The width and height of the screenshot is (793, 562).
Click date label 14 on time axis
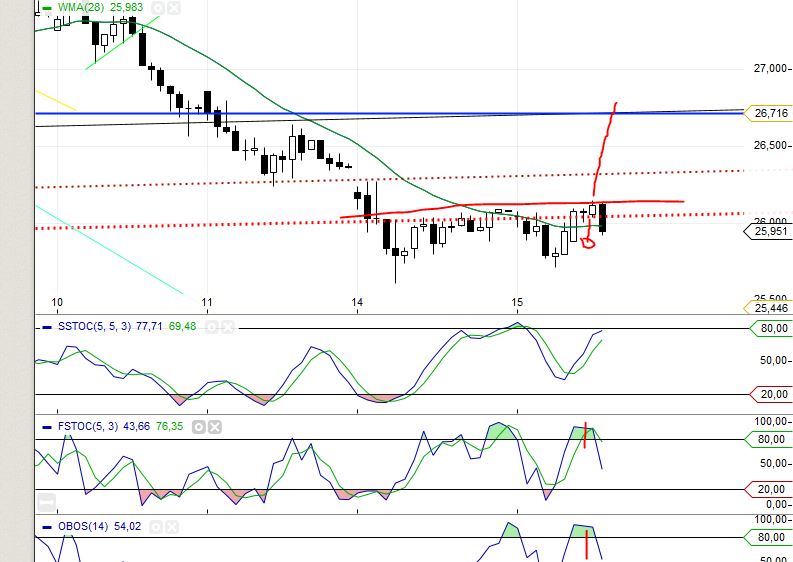357,302
